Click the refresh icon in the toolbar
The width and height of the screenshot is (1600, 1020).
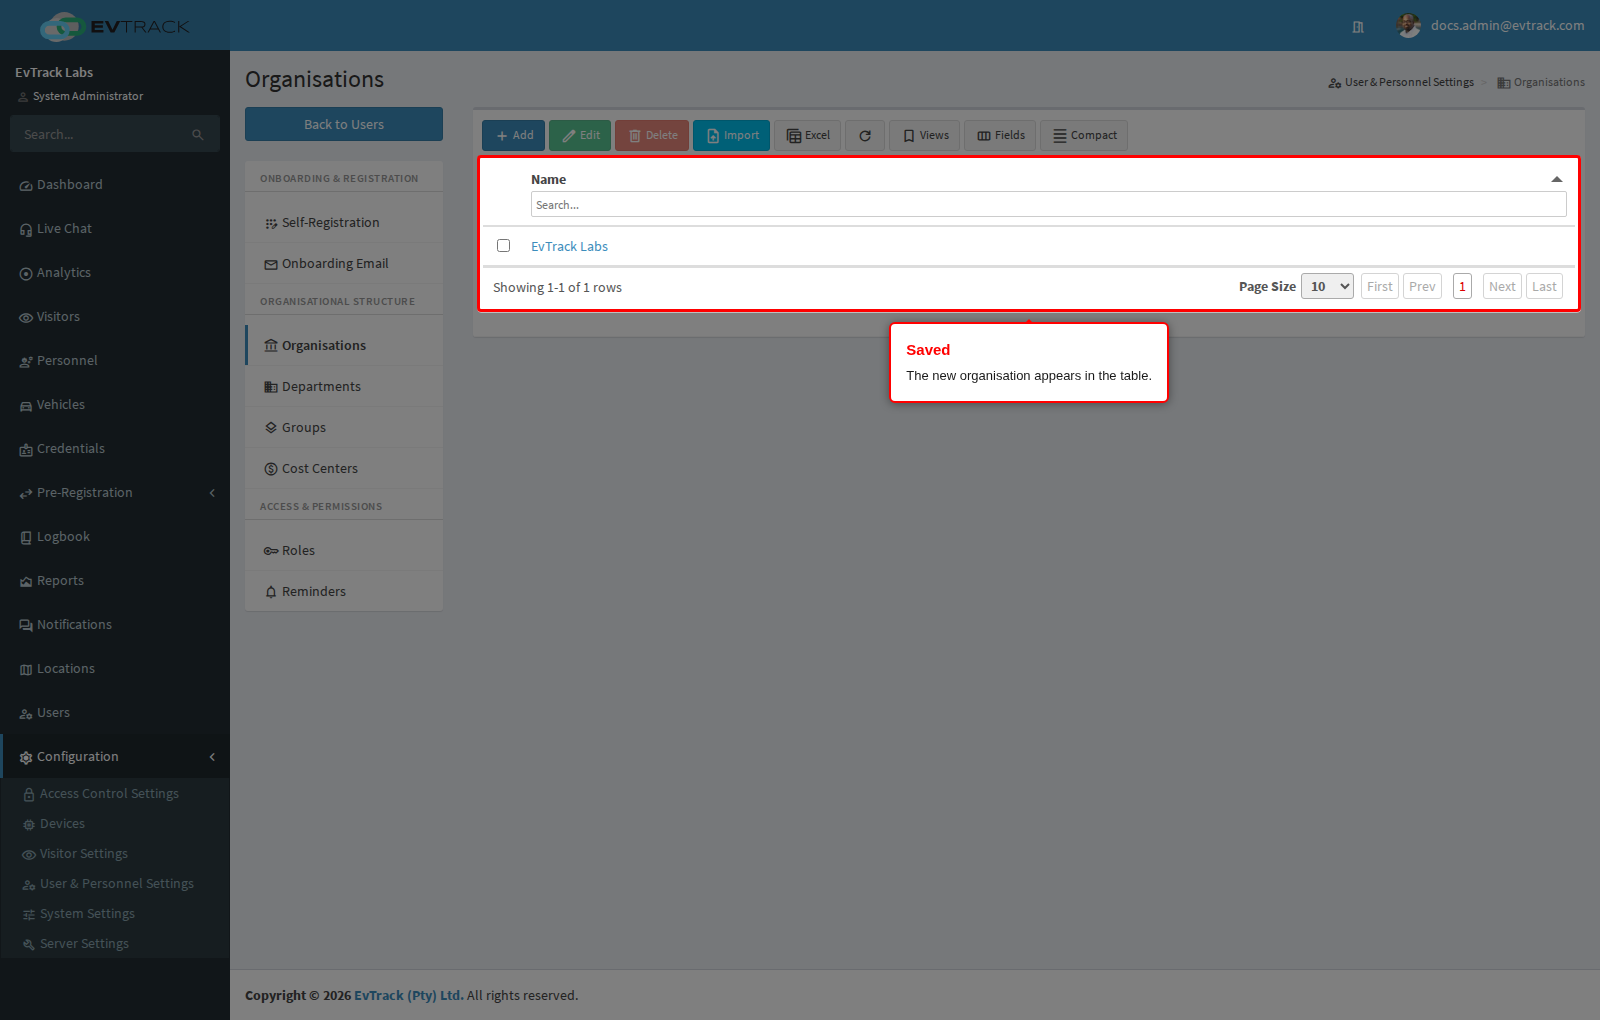[x=865, y=136]
